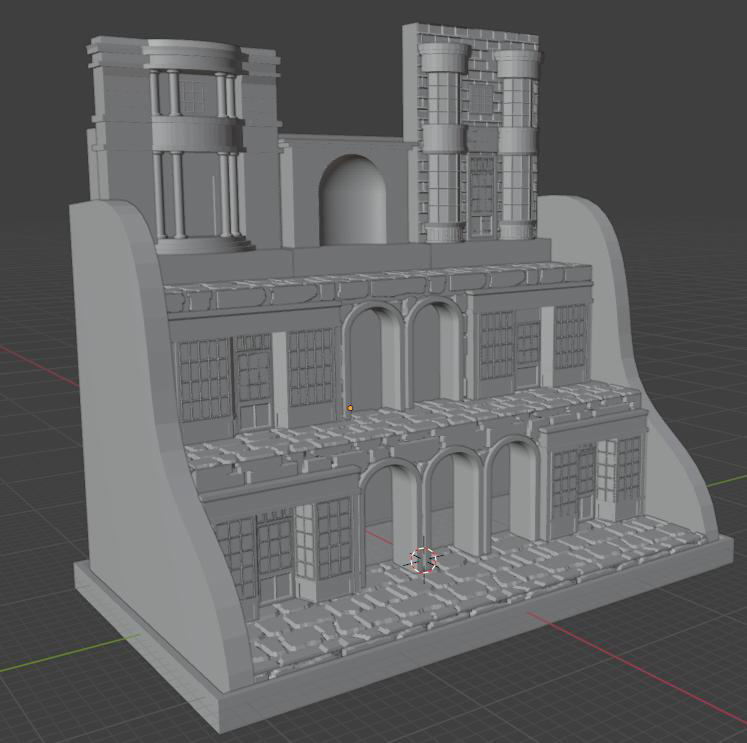Screen dimensions: 747x743
Task: Click the orange object origin dot
Action: pos(350,408)
